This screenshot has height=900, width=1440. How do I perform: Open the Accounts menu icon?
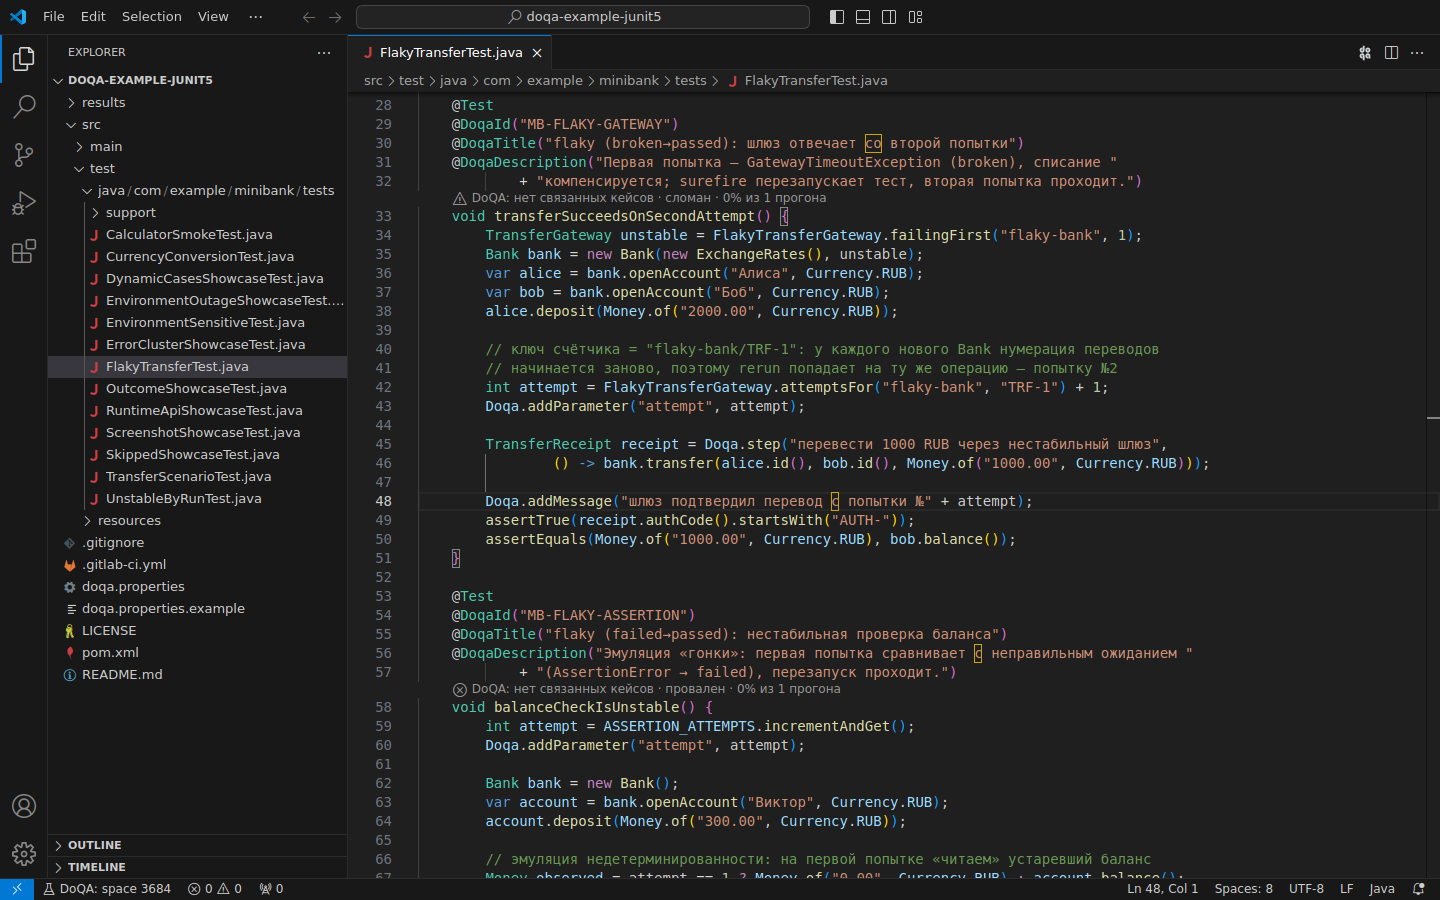23,806
